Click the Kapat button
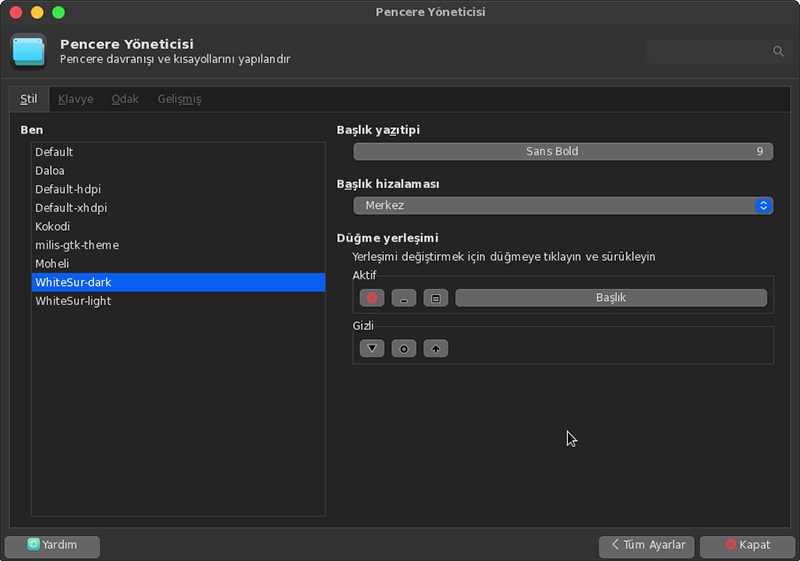 pyautogui.click(x=747, y=547)
